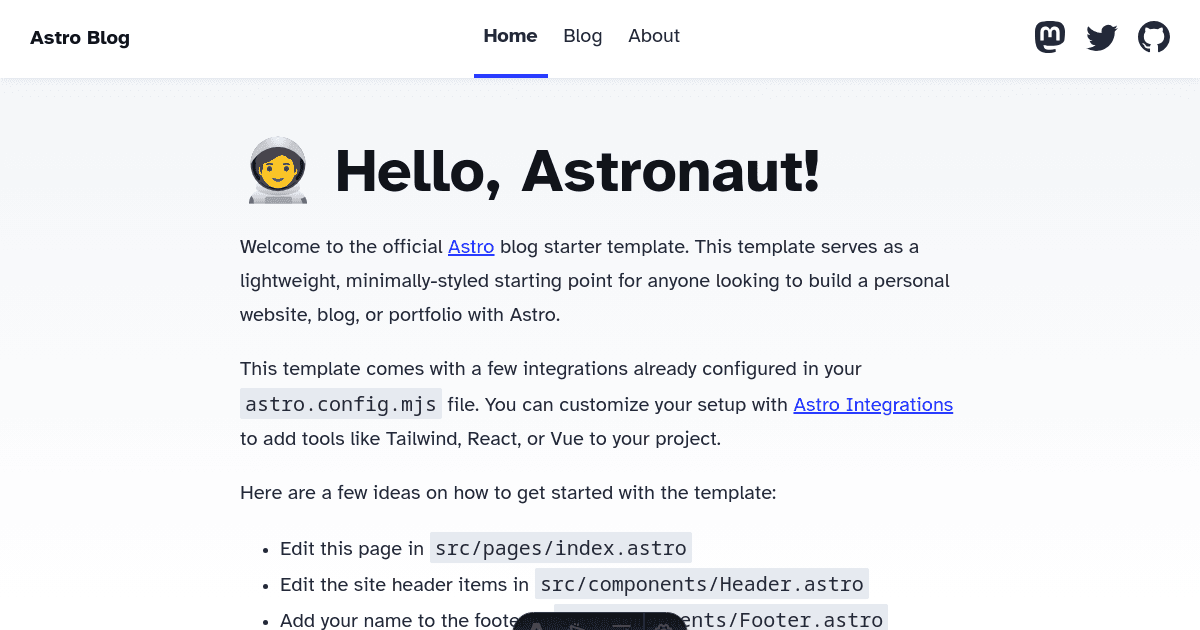This screenshot has width=1200, height=630.
Task: Click the src/pages/index.astro code text
Action: click(x=560, y=548)
